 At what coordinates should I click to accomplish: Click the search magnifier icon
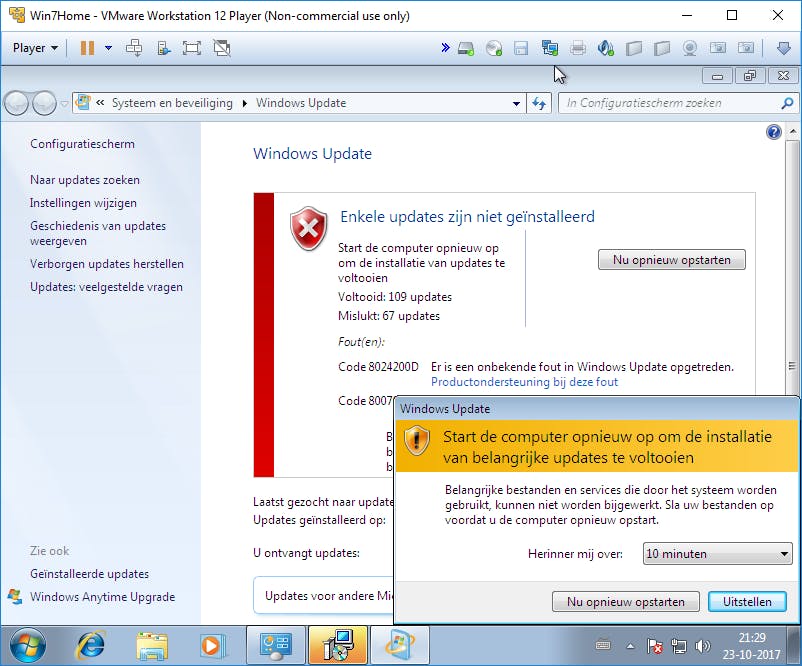click(x=787, y=103)
